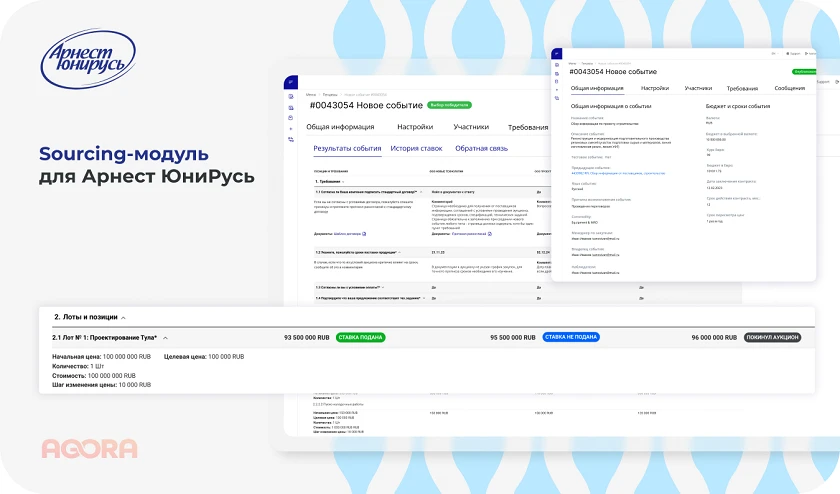Open Участники tab in results window
Screen dimensions: 840x494
click(471, 127)
